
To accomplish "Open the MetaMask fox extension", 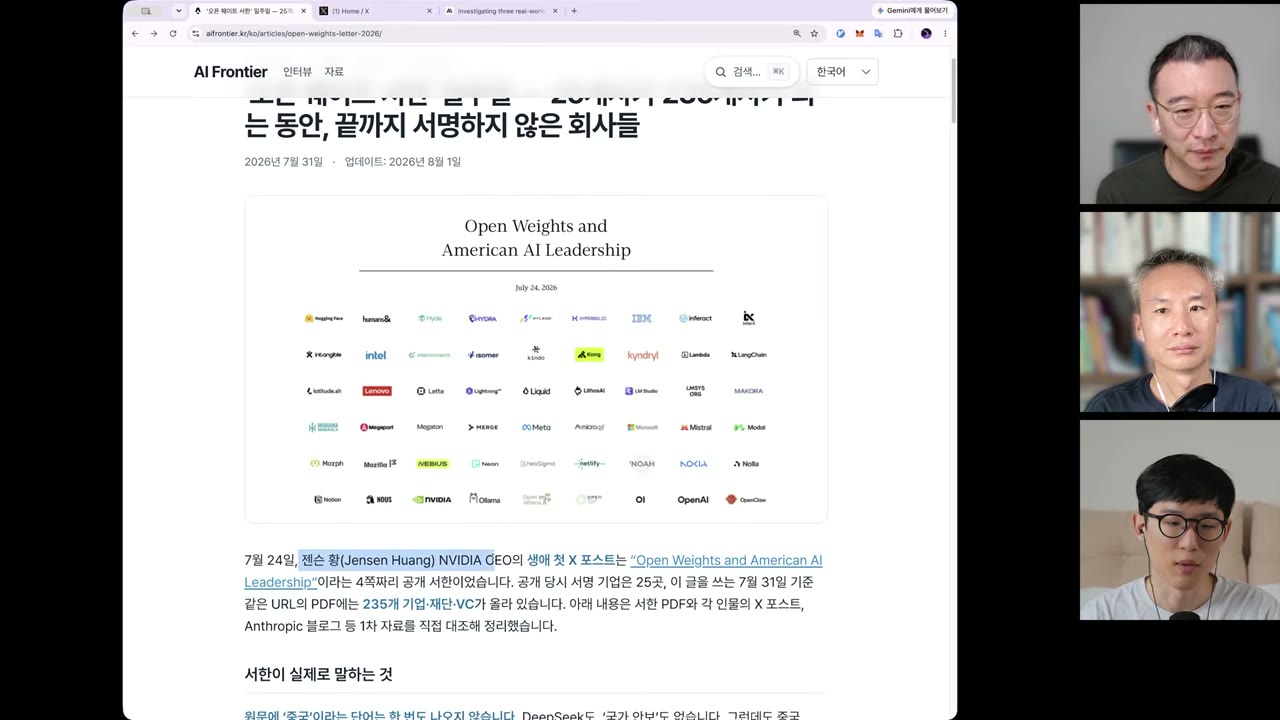I will tap(859, 33).
